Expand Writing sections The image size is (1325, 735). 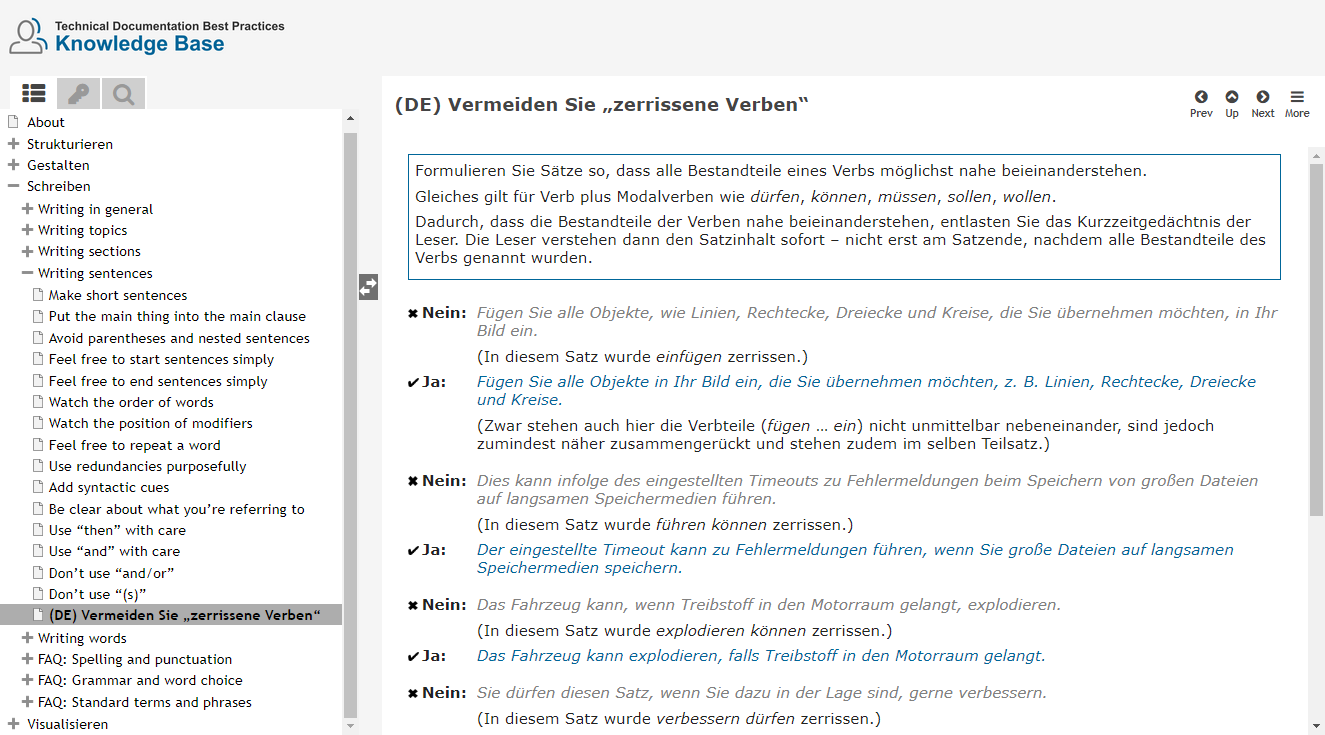tap(28, 251)
